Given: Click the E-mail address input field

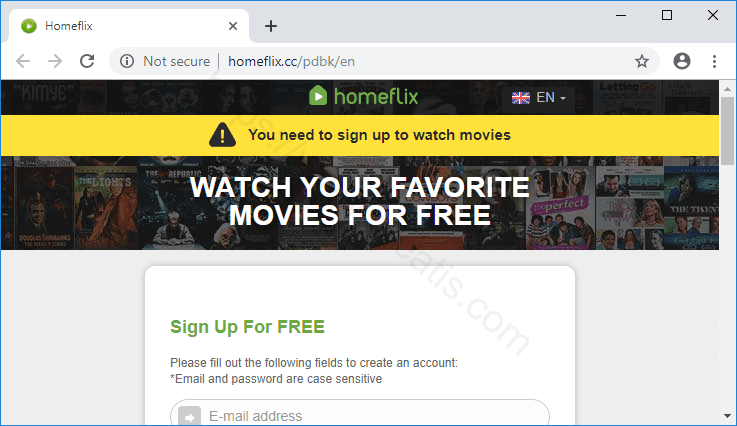Looking at the screenshot, I should [x=360, y=414].
